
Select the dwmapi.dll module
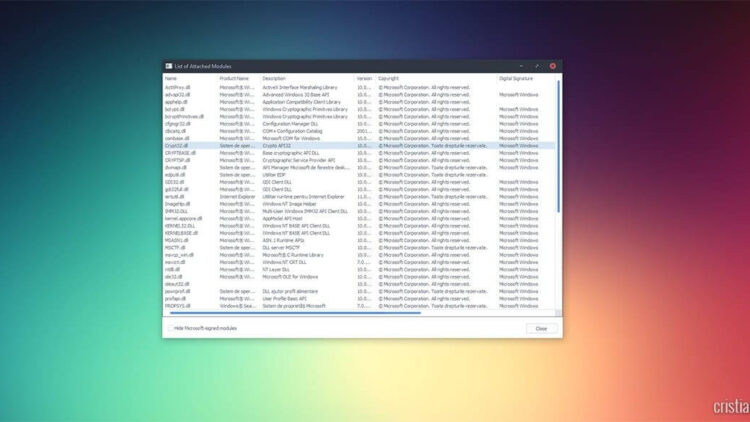point(176,167)
